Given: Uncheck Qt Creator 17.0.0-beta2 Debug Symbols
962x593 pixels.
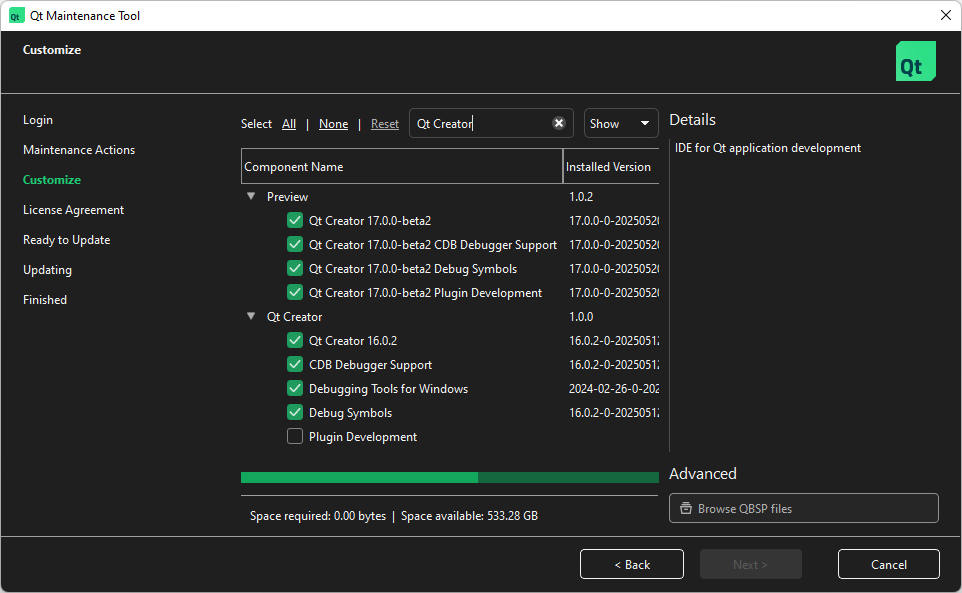Looking at the screenshot, I should [x=295, y=268].
